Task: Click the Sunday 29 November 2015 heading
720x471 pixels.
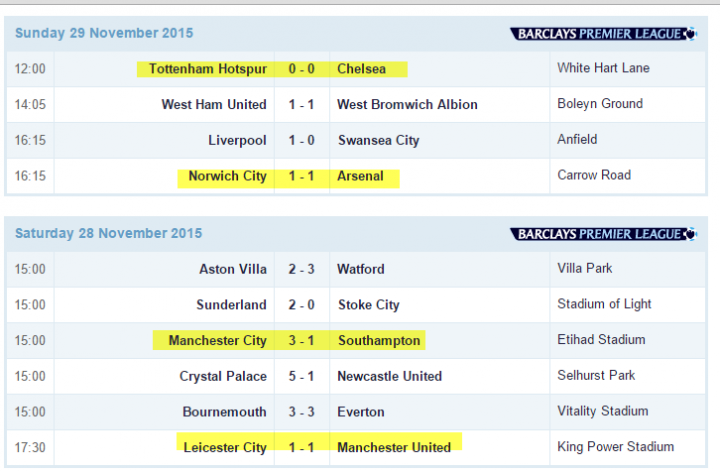Action: pyautogui.click(x=104, y=33)
